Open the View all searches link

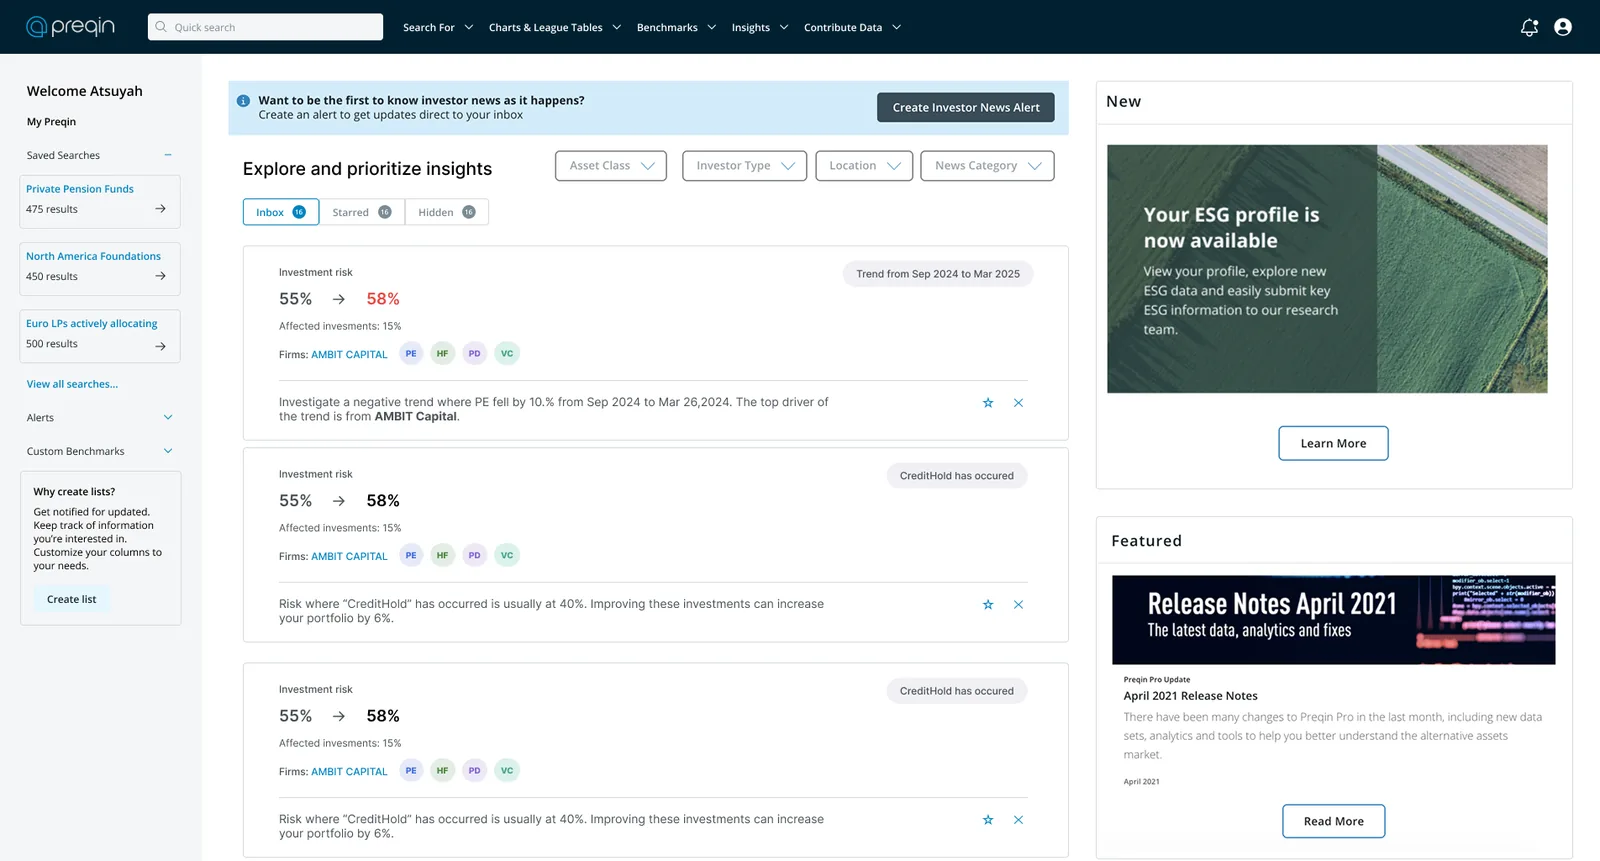(x=72, y=384)
